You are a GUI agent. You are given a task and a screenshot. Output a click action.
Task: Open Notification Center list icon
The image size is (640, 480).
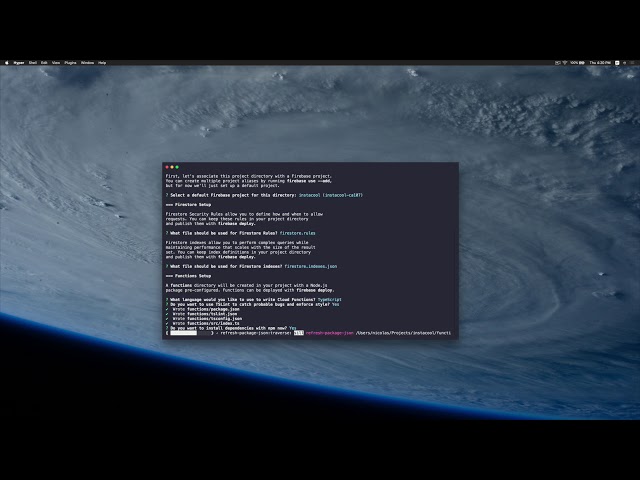(633, 63)
